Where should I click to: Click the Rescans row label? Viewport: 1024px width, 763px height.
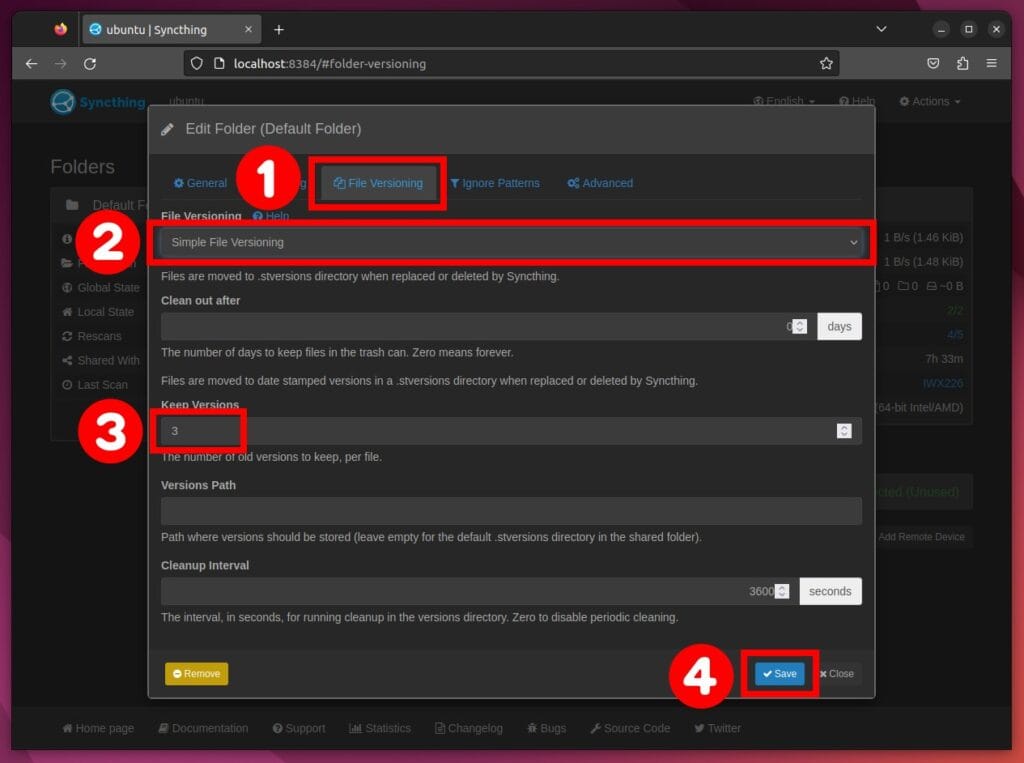pos(99,336)
